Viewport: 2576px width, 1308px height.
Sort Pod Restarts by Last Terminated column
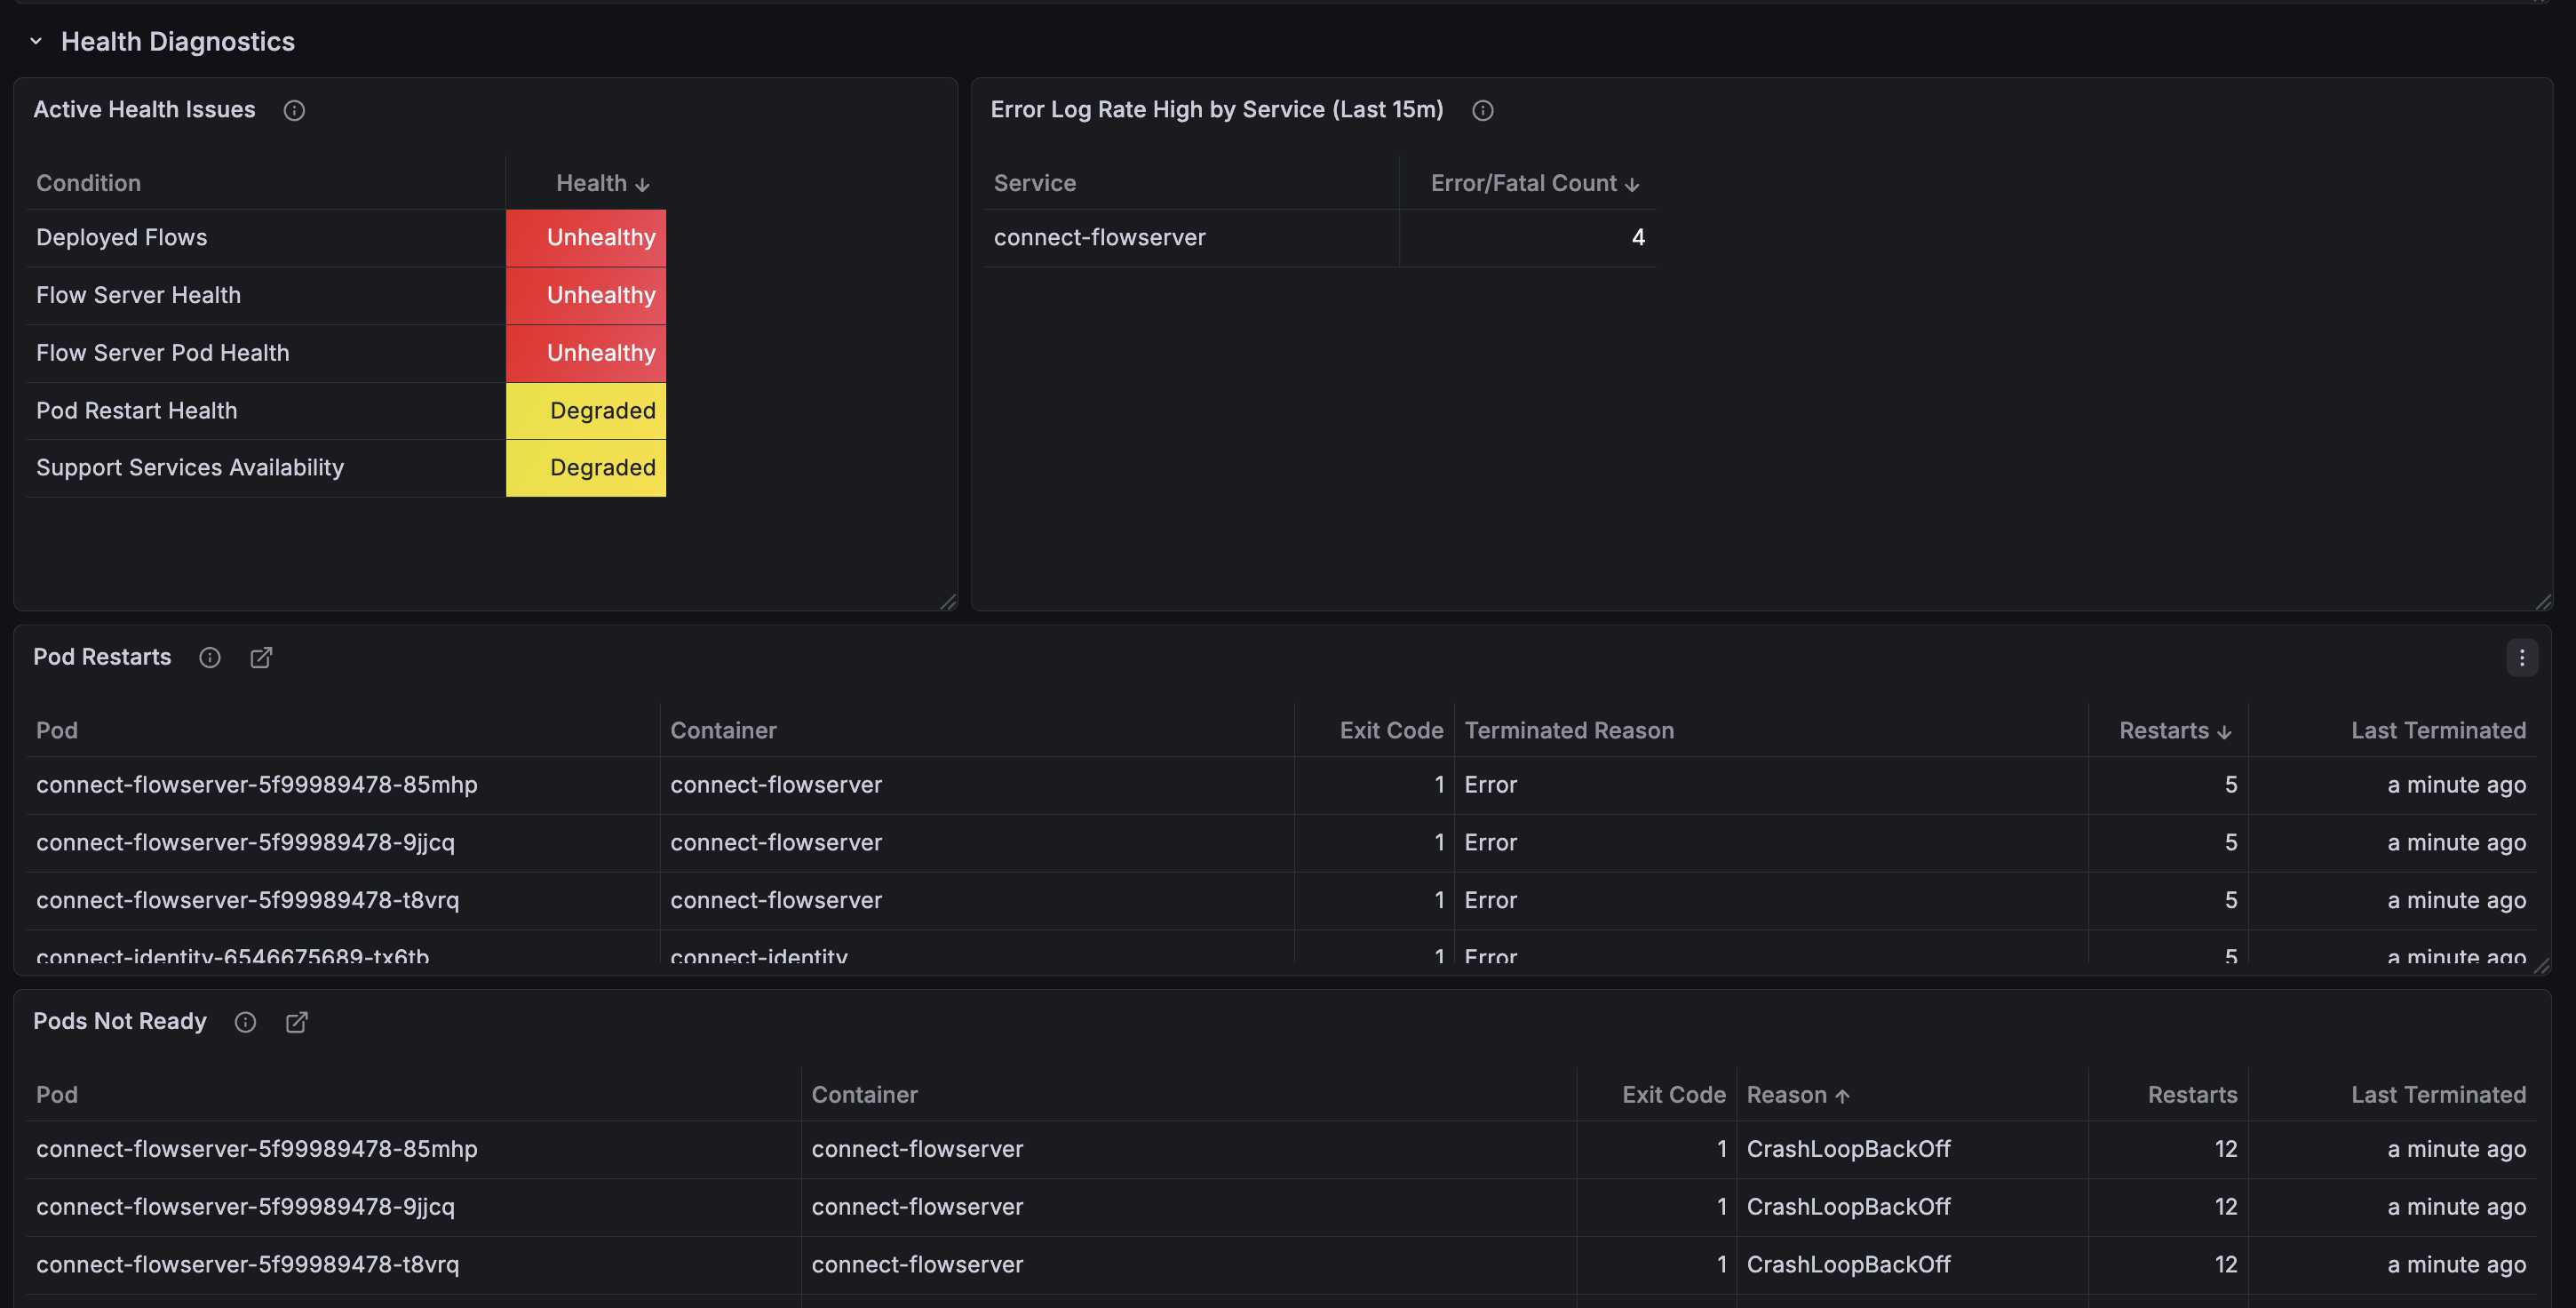point(2438,730)
